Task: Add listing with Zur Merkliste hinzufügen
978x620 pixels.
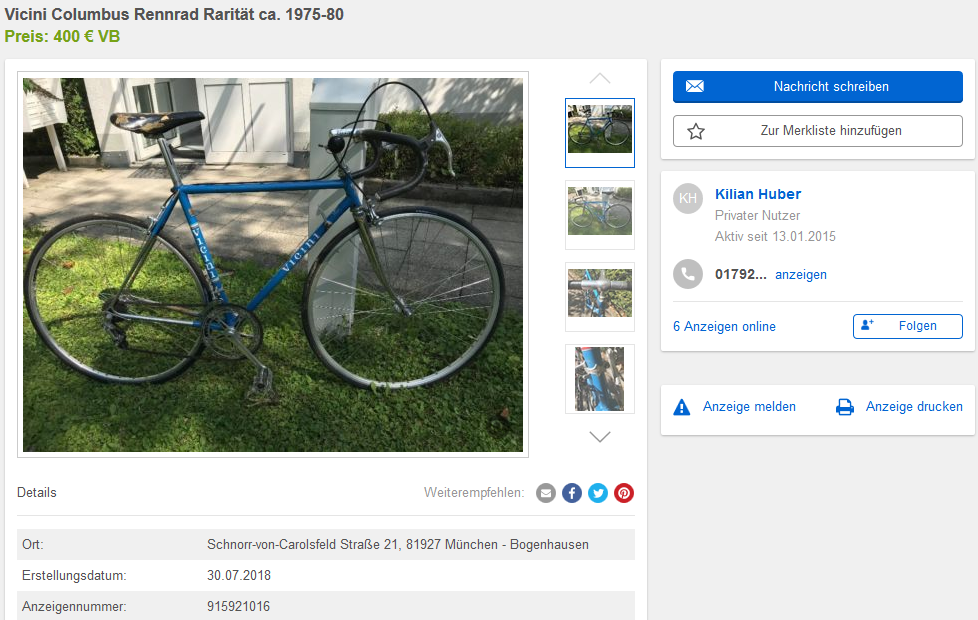Action: point(818,131)
